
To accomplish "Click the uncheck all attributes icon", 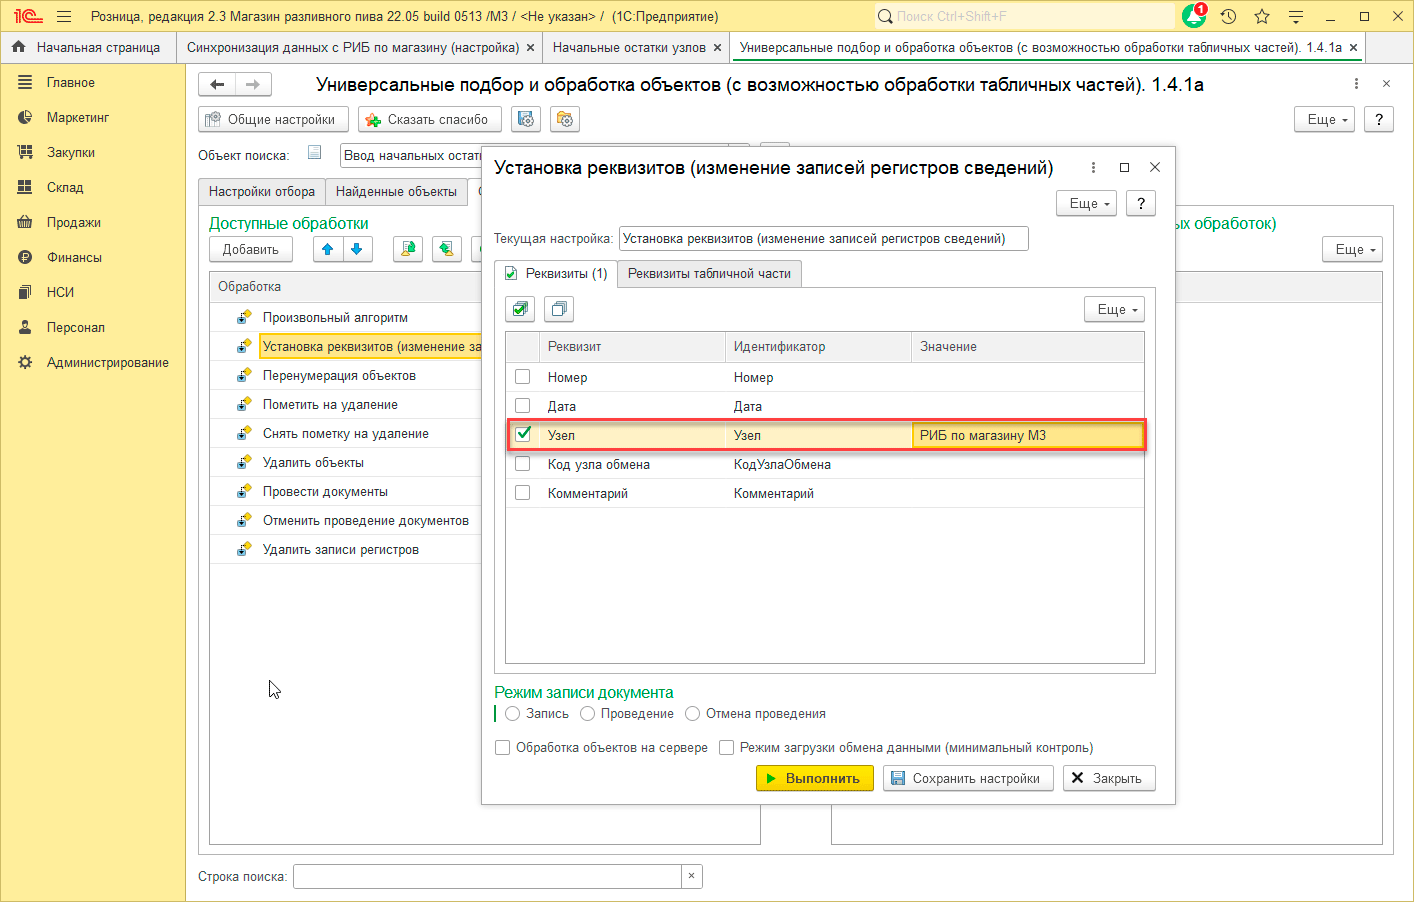I will click(559, 309).
